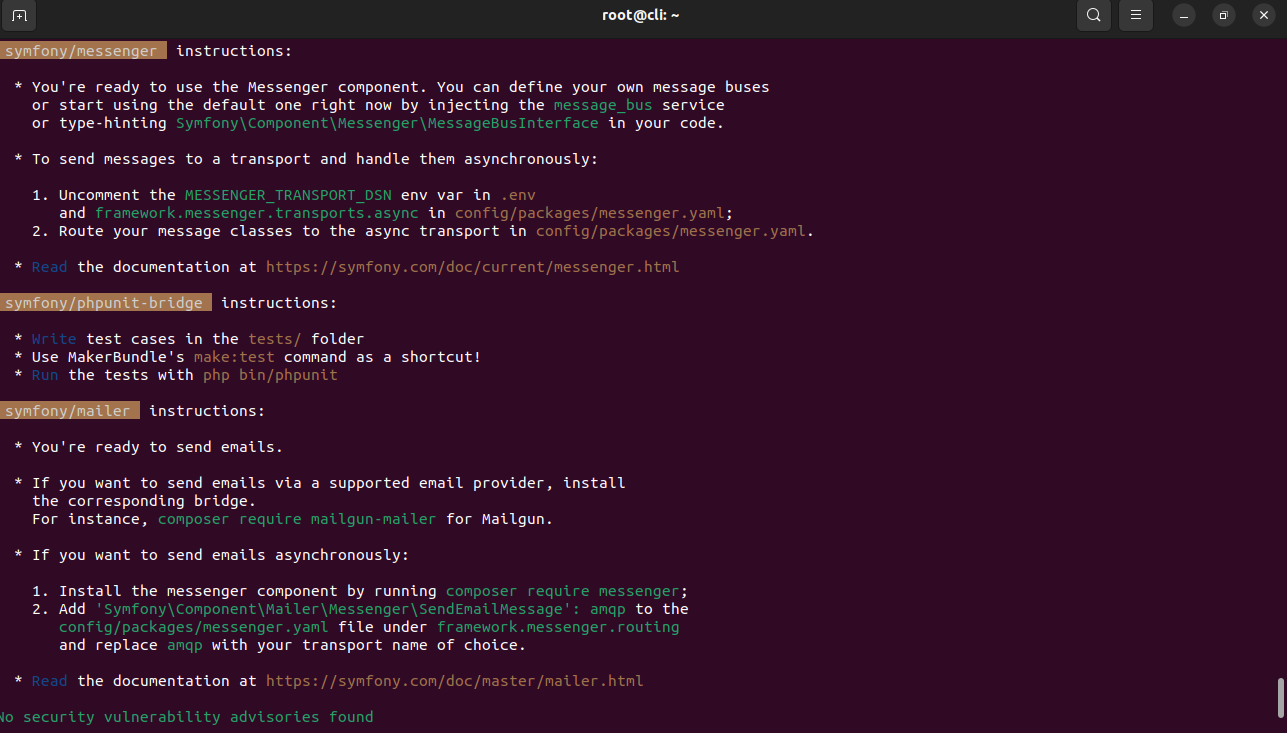Screen dimensions: 1287x733
Task: Click the root@cli title bar text
Action: (643, 15)
